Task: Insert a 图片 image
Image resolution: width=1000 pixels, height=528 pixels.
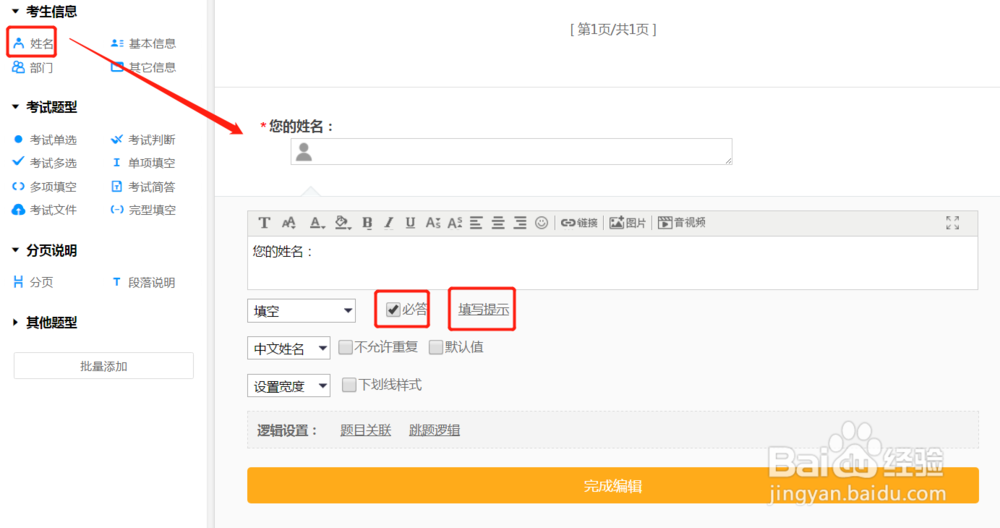Action: point(628,223)
